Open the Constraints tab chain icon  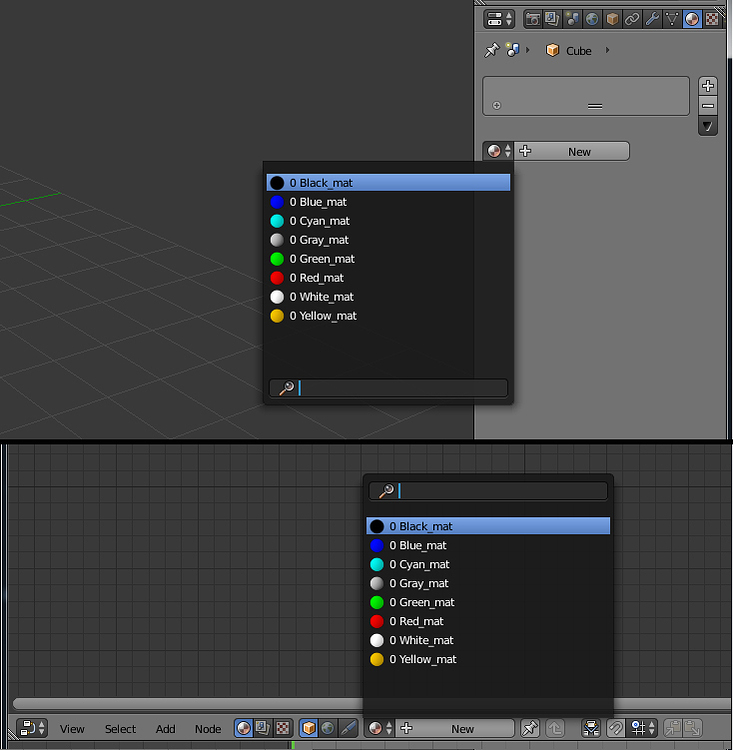click(632, 19)
